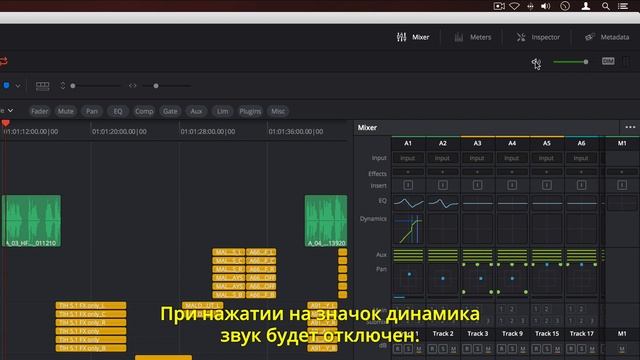Open the Input dropdown for channel A1

408,158
